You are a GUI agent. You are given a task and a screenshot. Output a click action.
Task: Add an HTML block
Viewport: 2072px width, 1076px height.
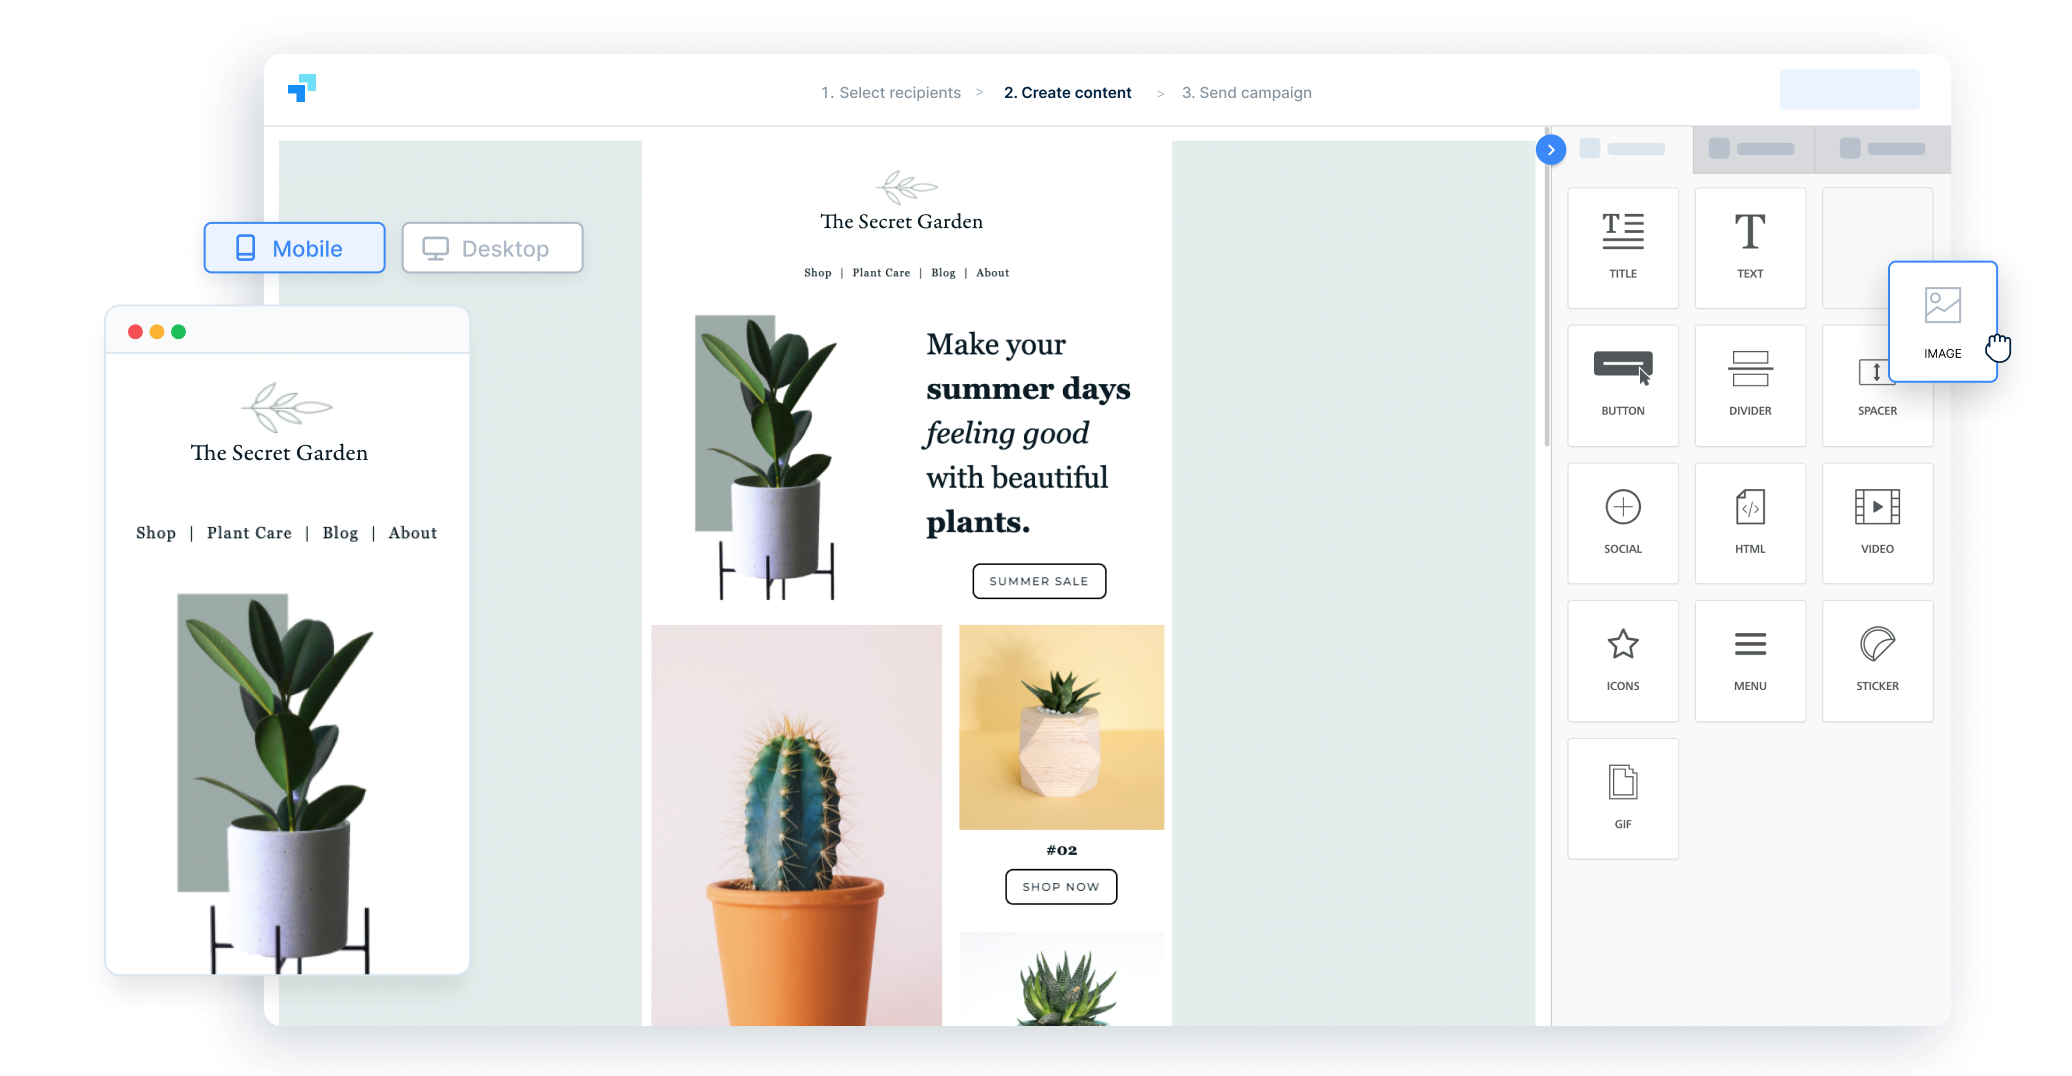click(x=1750, y=522)
